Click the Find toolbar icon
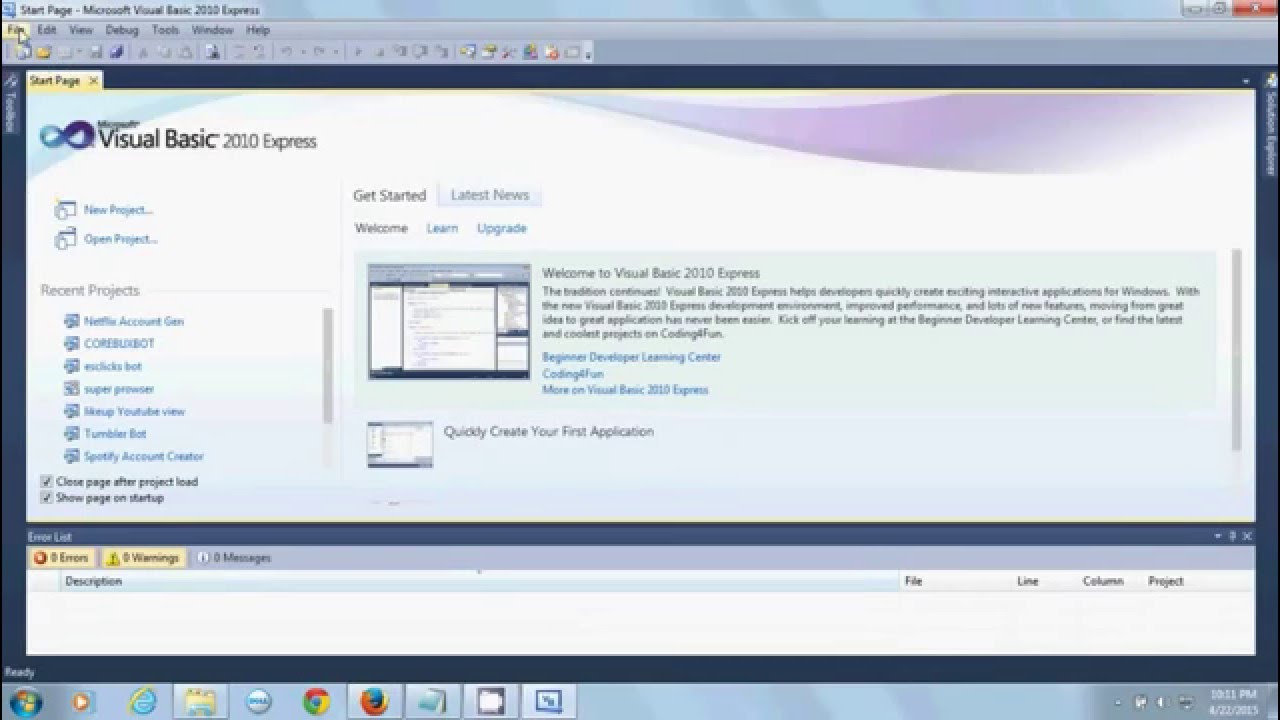The width and height of the screenshot is (1280, 720). pos(212,51)
